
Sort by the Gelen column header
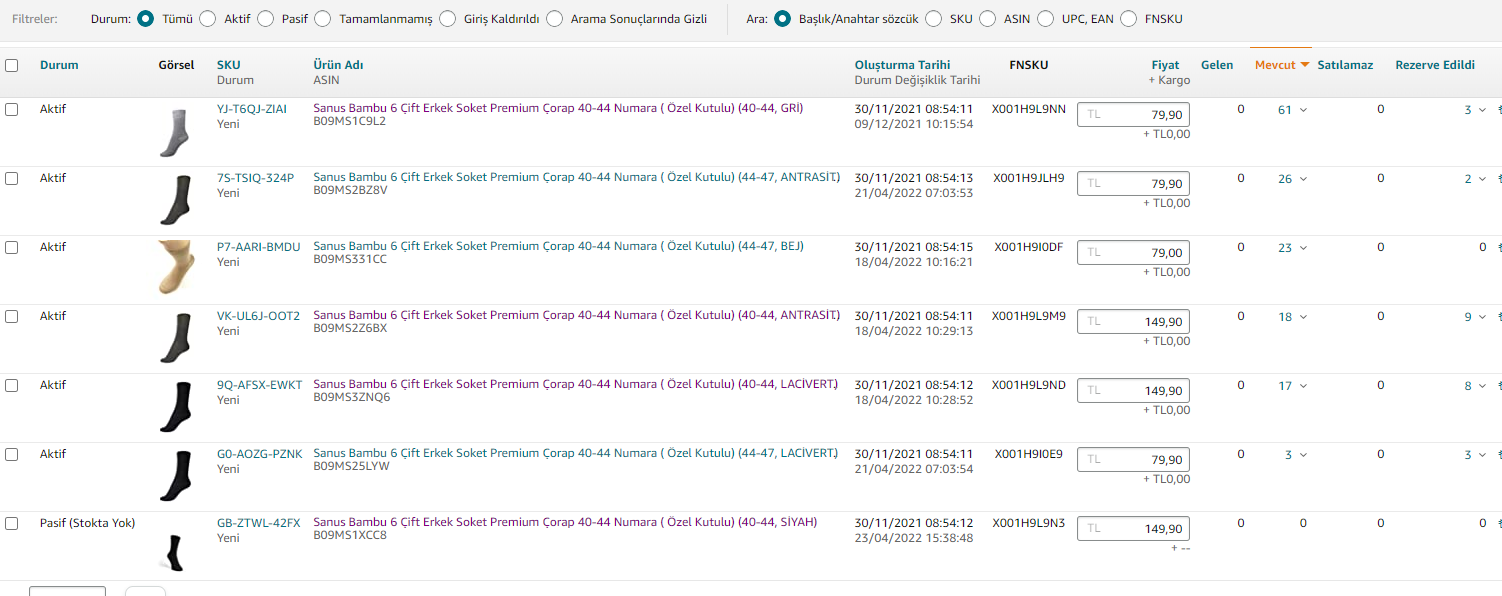tap(1217, 65)
